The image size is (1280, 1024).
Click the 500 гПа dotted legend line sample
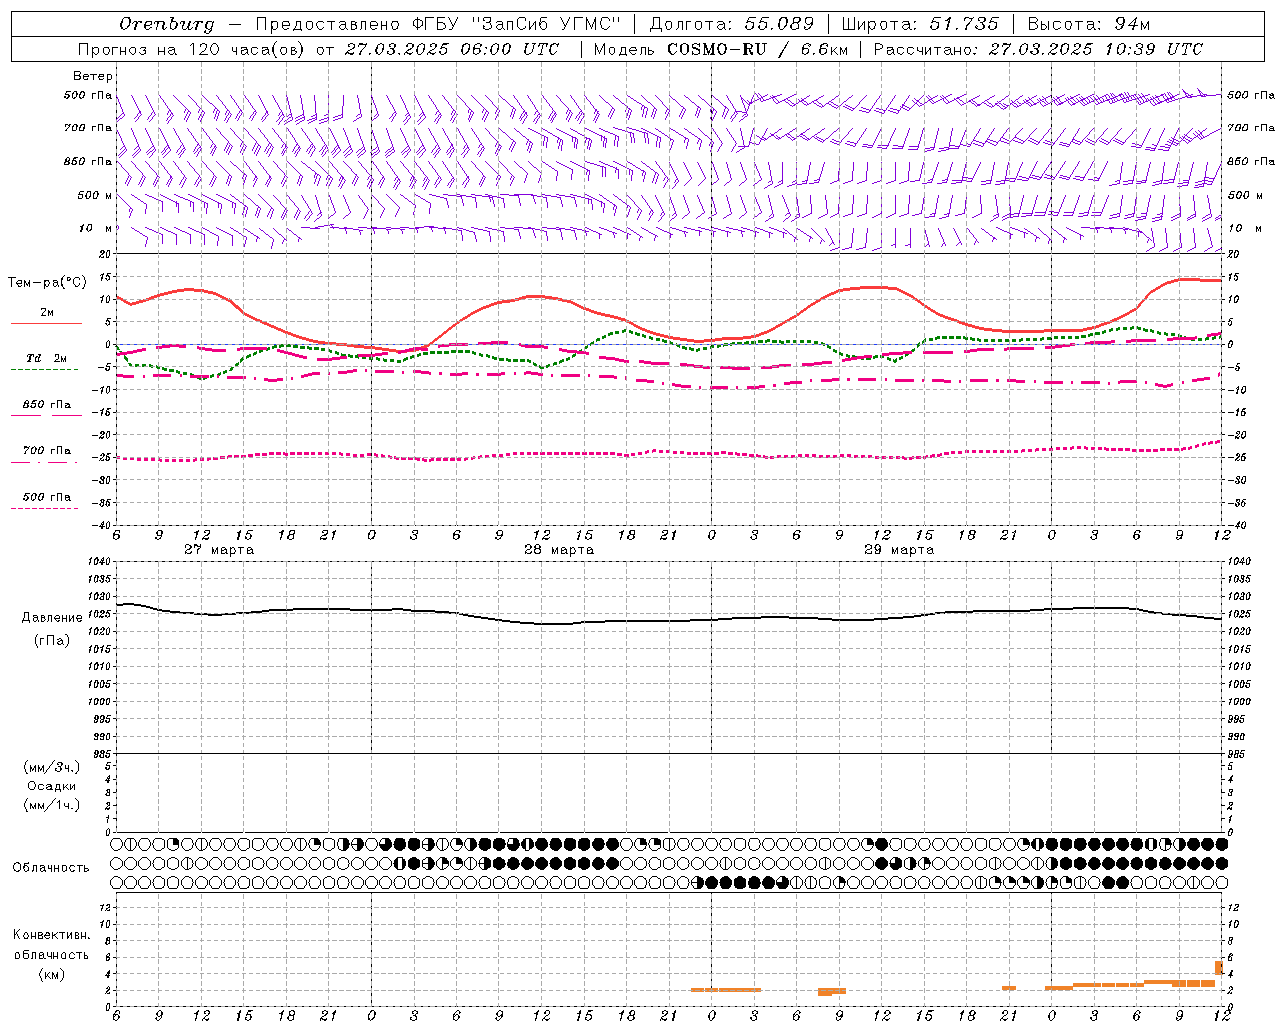[x=44, y=508]
